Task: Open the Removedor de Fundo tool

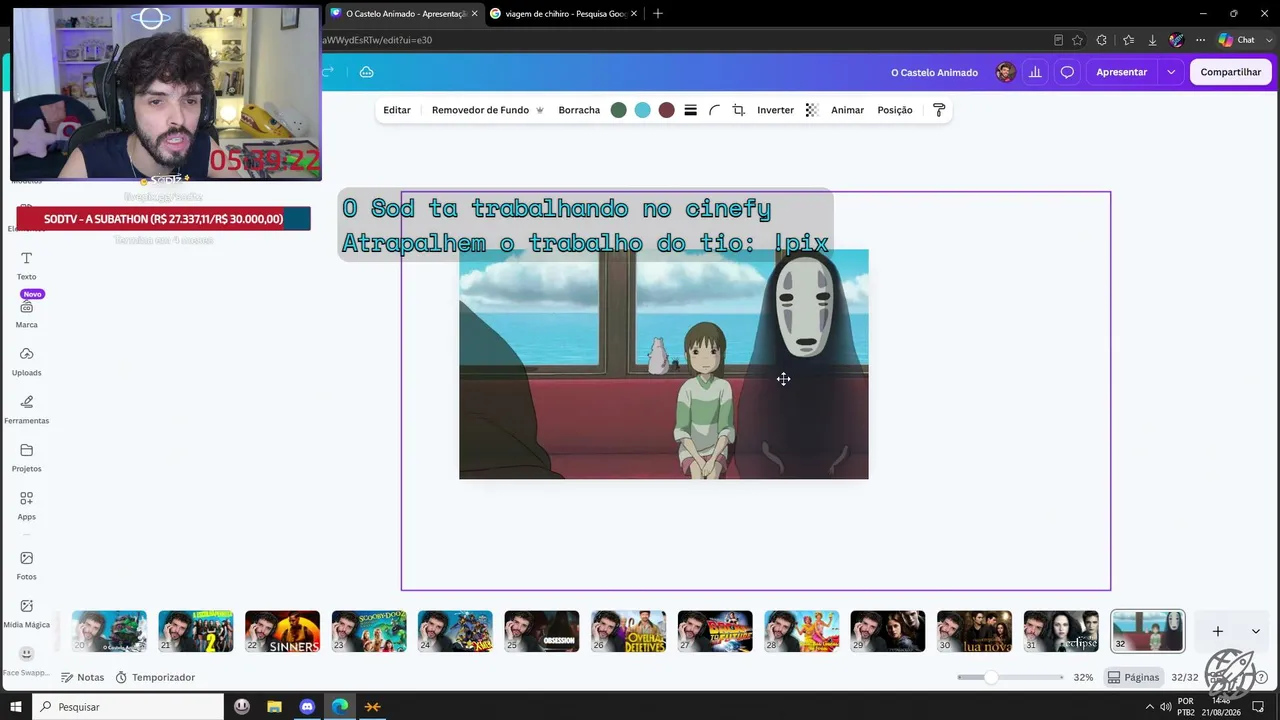Action: tap(488, 110)
